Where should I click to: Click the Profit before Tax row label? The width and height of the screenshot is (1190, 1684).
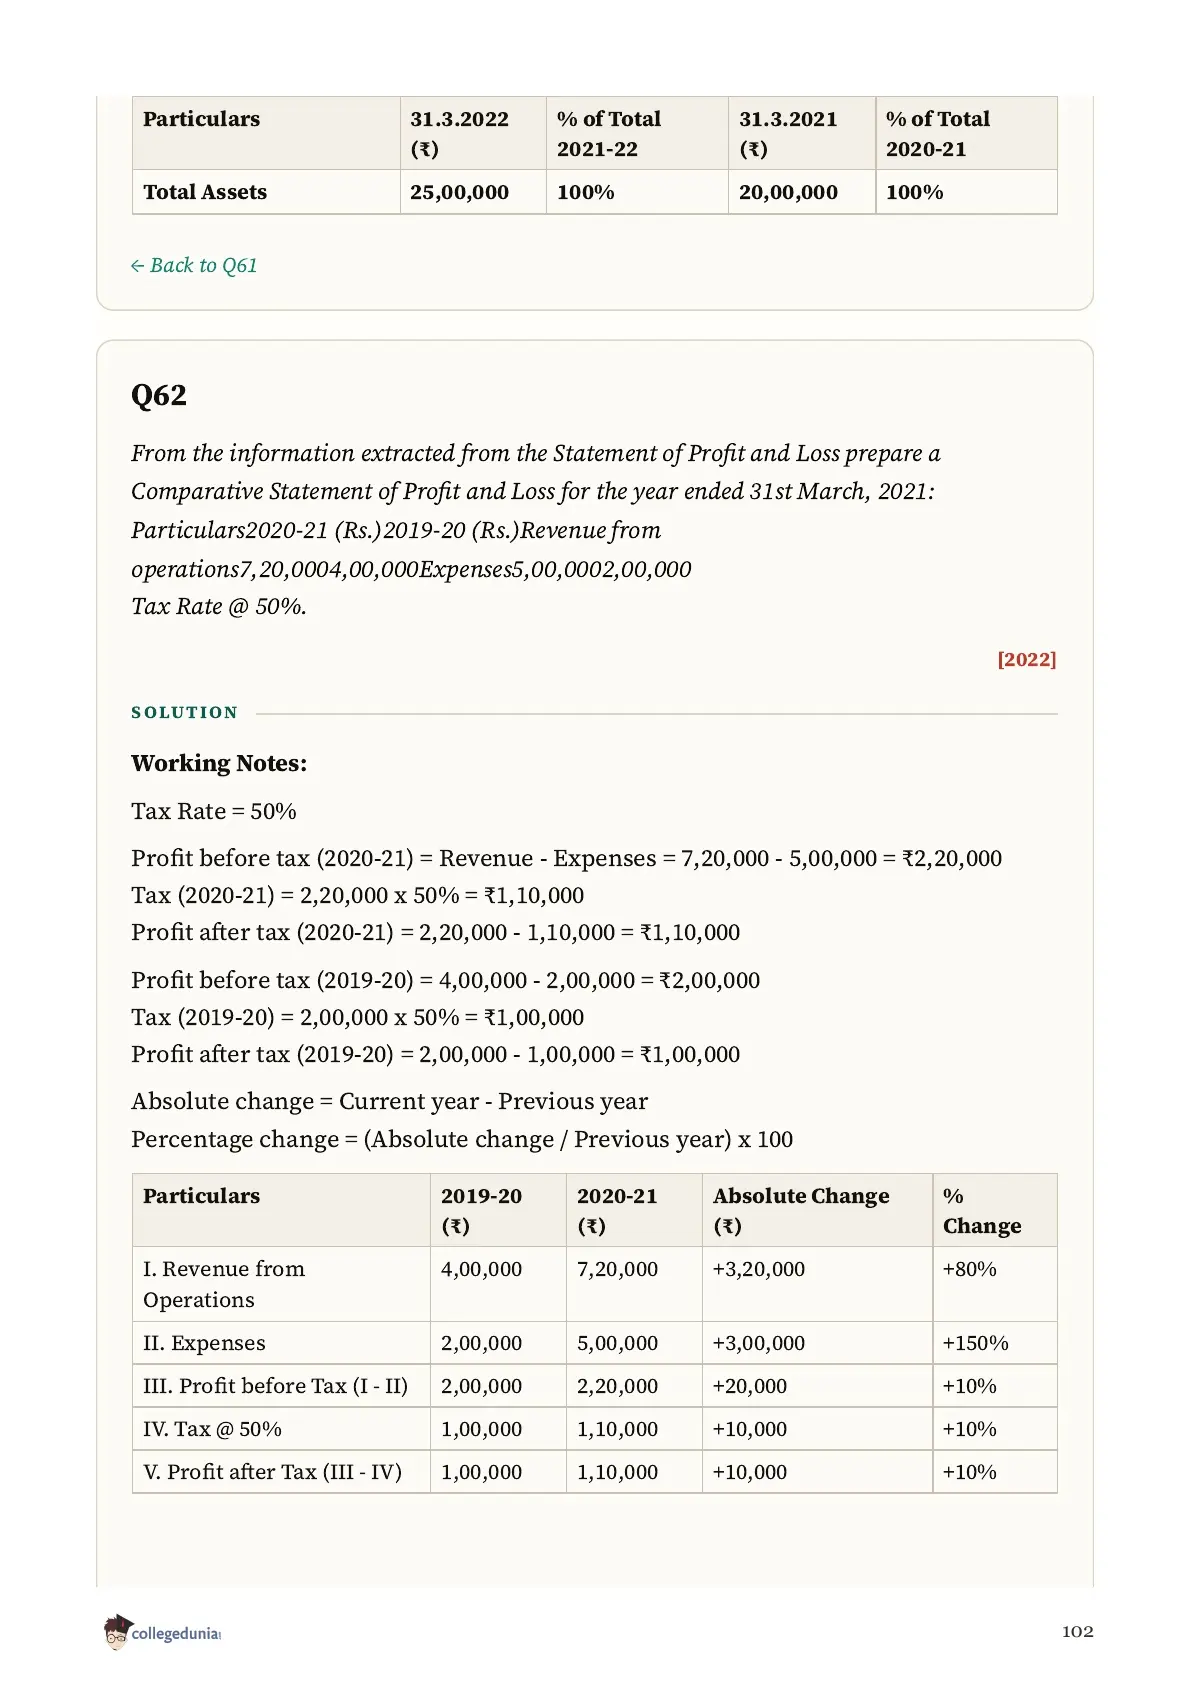275,1386
